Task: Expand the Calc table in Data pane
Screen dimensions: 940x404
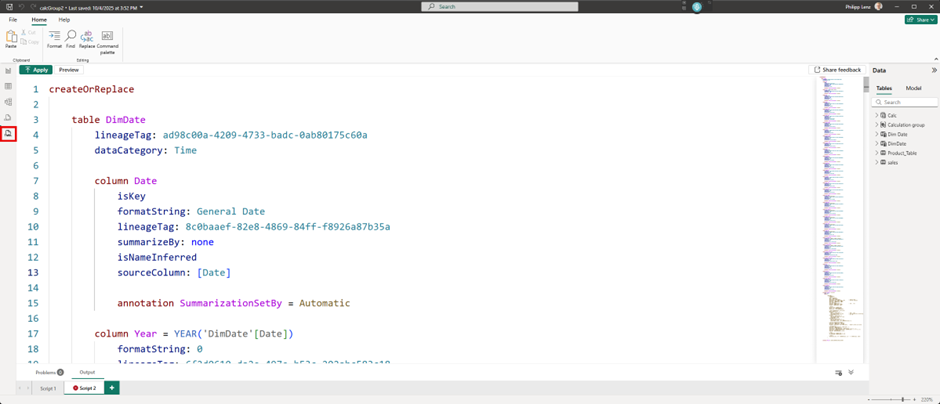Action: pyautogui.click(x=877, y=115)
